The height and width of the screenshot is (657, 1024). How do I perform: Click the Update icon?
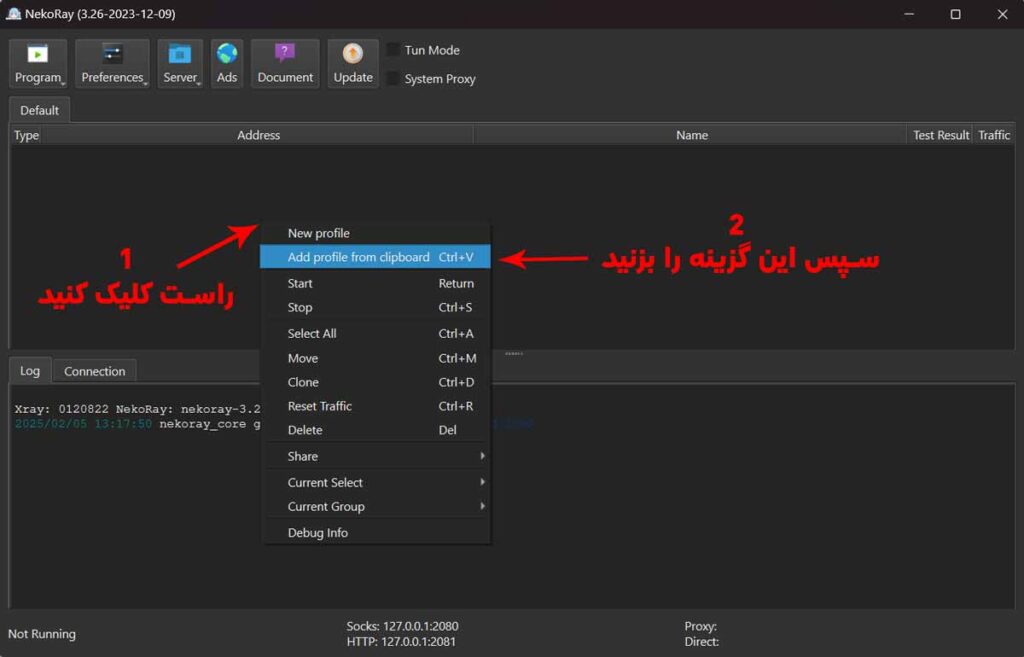point(352,62)
